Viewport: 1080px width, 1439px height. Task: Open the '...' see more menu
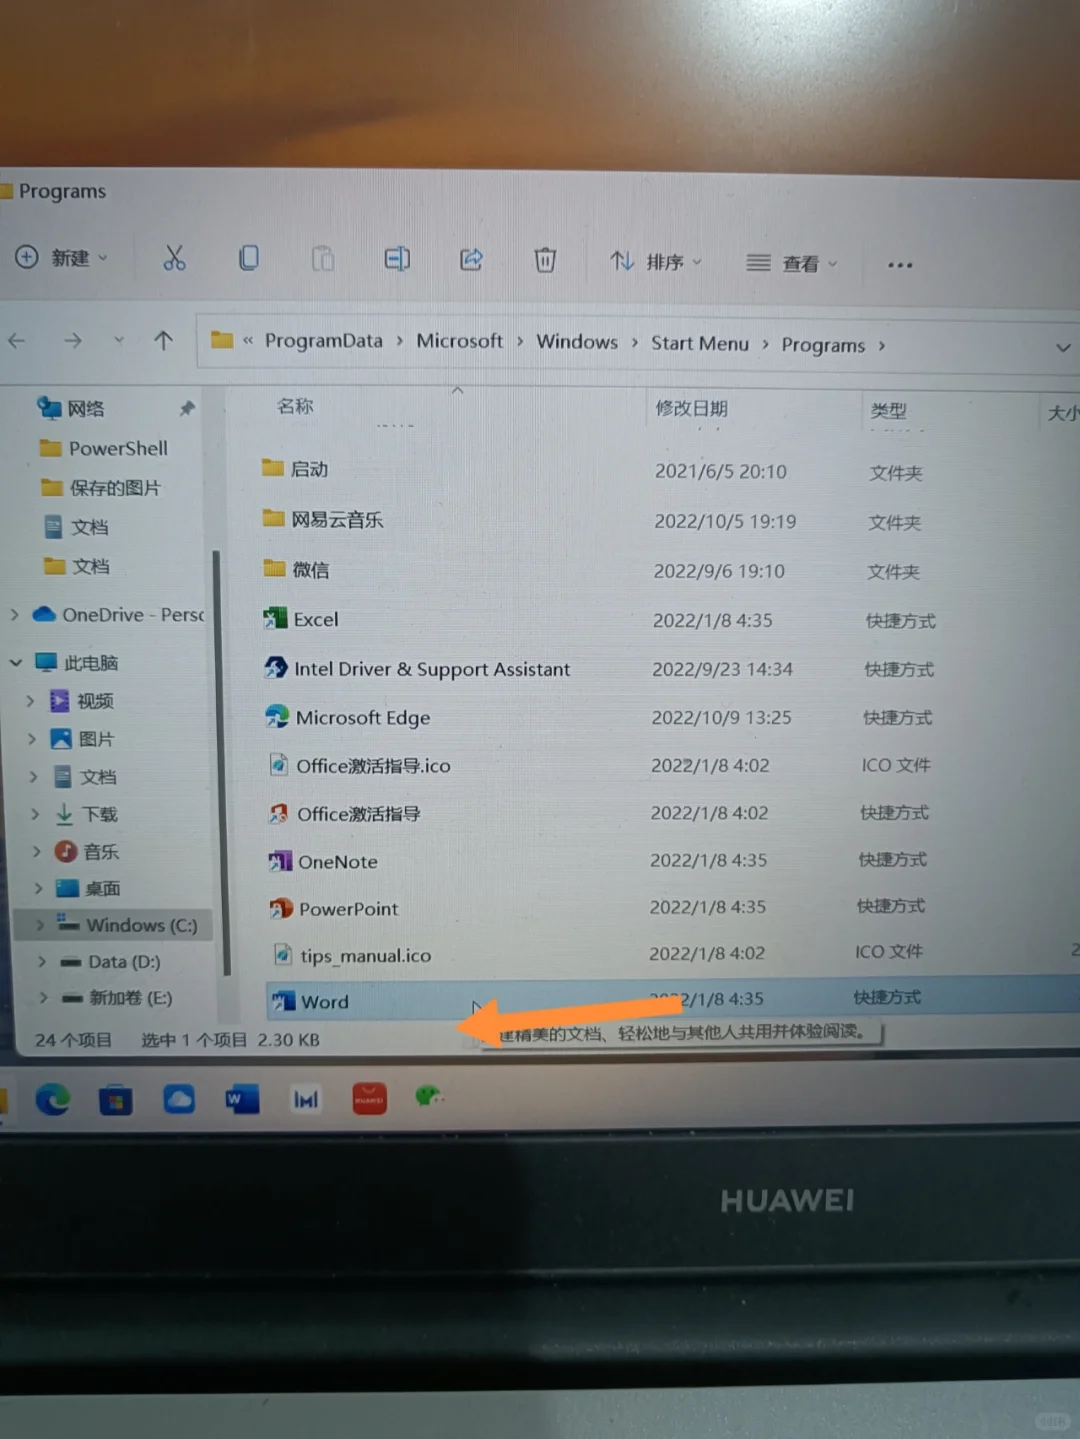coord(898,264)
